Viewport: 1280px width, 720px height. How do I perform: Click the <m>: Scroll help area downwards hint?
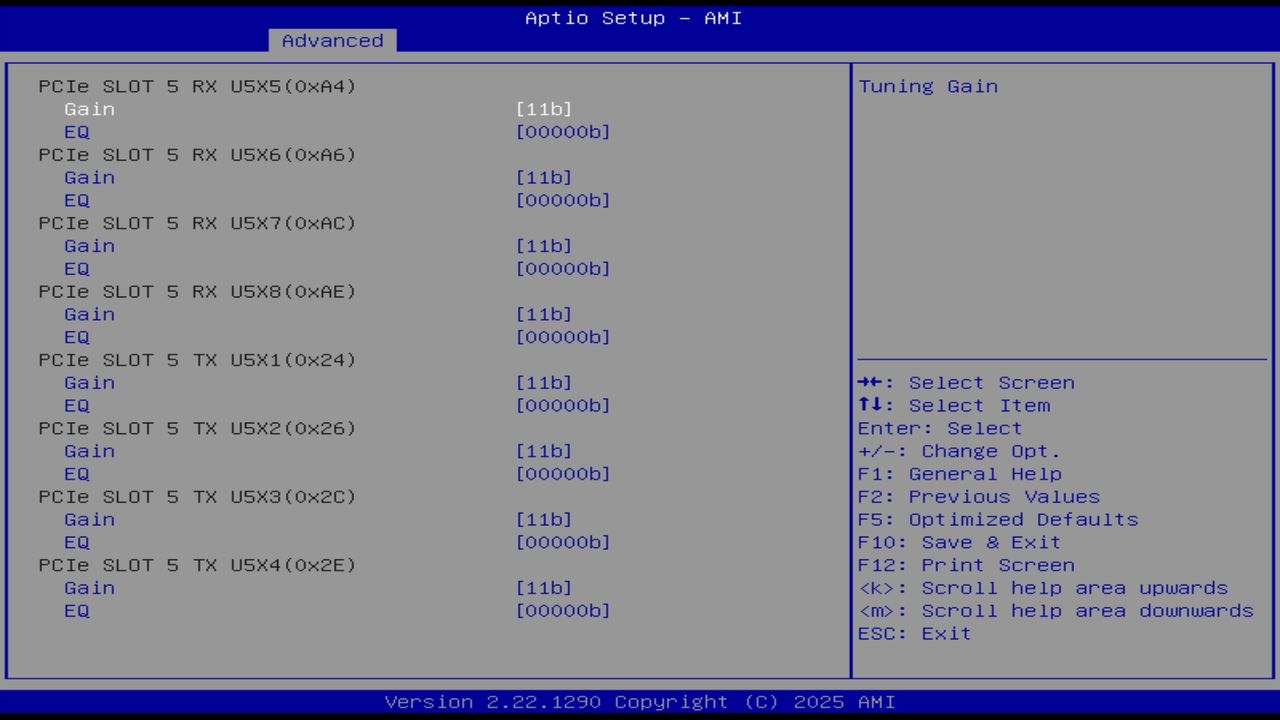pyautogui.click(x=1056, y=611)
